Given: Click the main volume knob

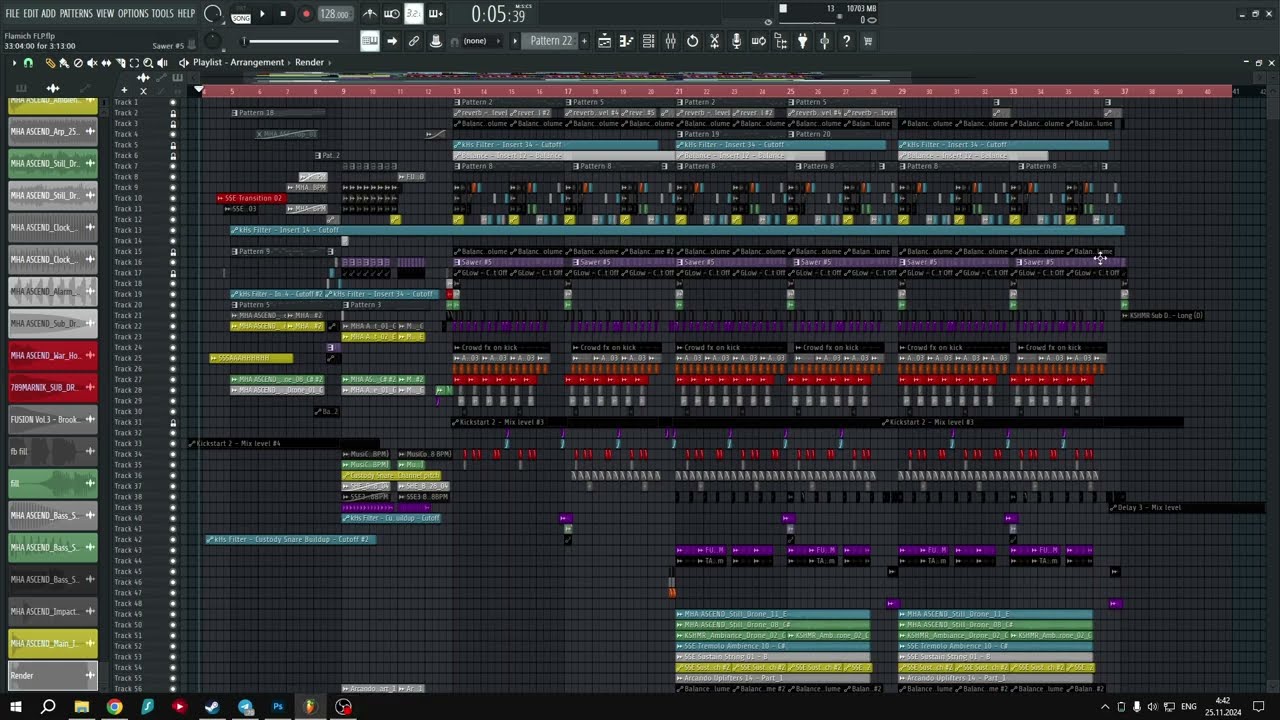Looking at the screenshot, I should click(x=213, y=14).
